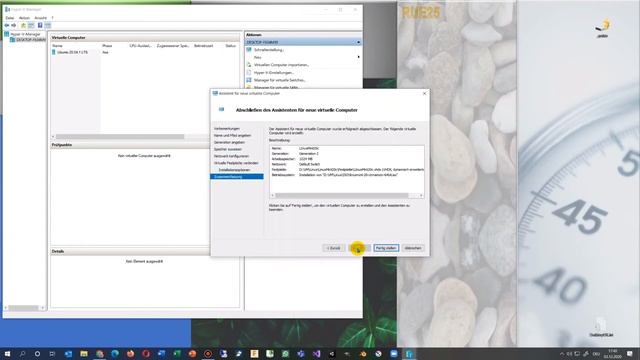
Task: Go to Installationsoptionen wizard step
Action: click(234, 170)
